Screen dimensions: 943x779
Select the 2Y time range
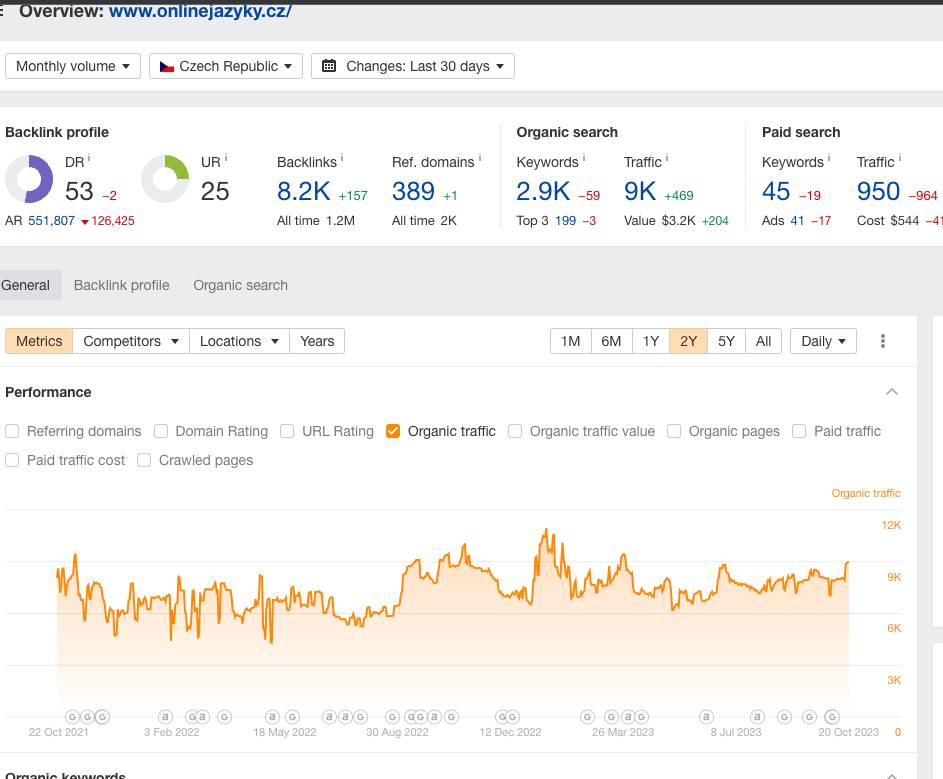click(689, 341)
